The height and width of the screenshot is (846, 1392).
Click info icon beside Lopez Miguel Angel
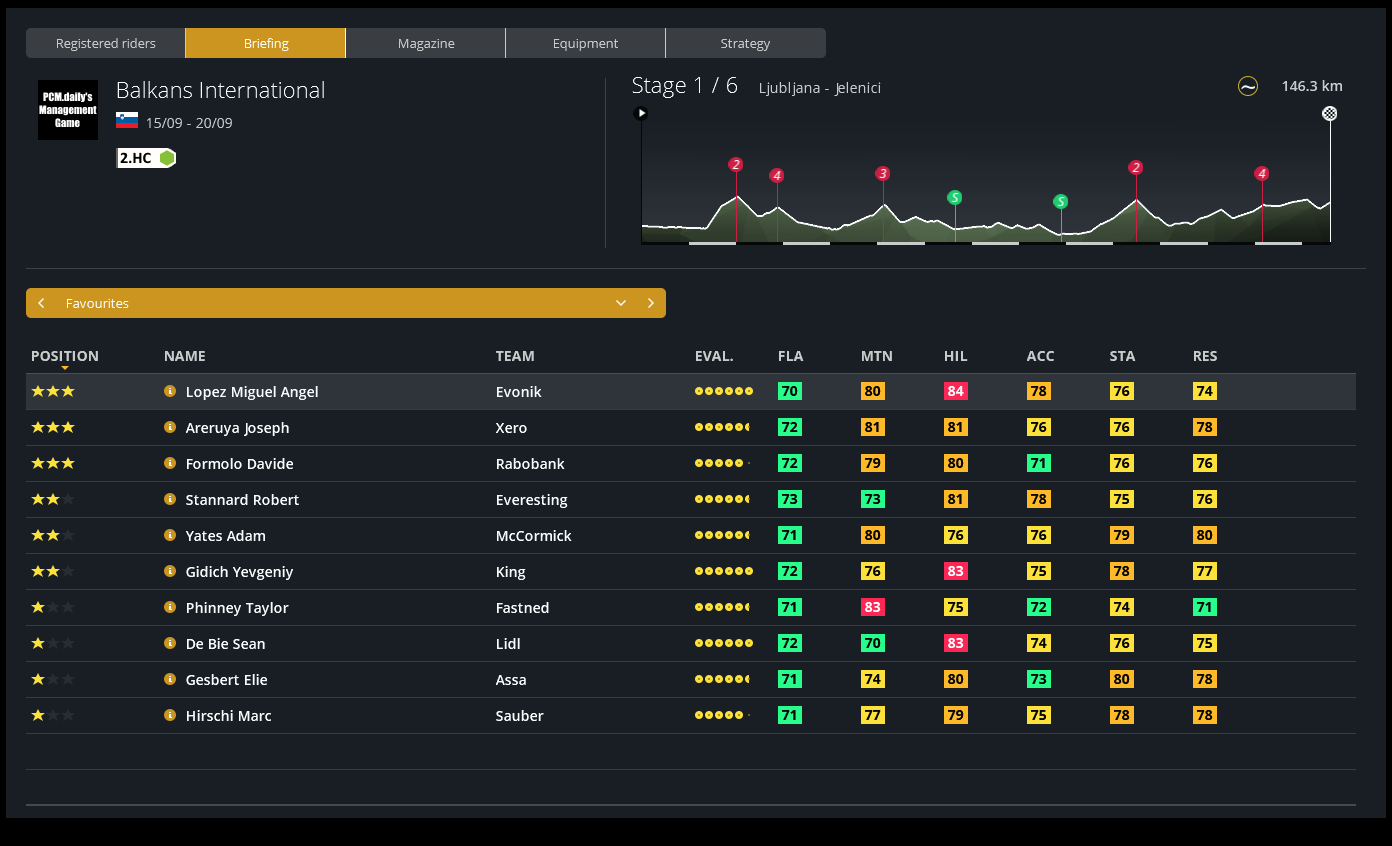point(170,391)
